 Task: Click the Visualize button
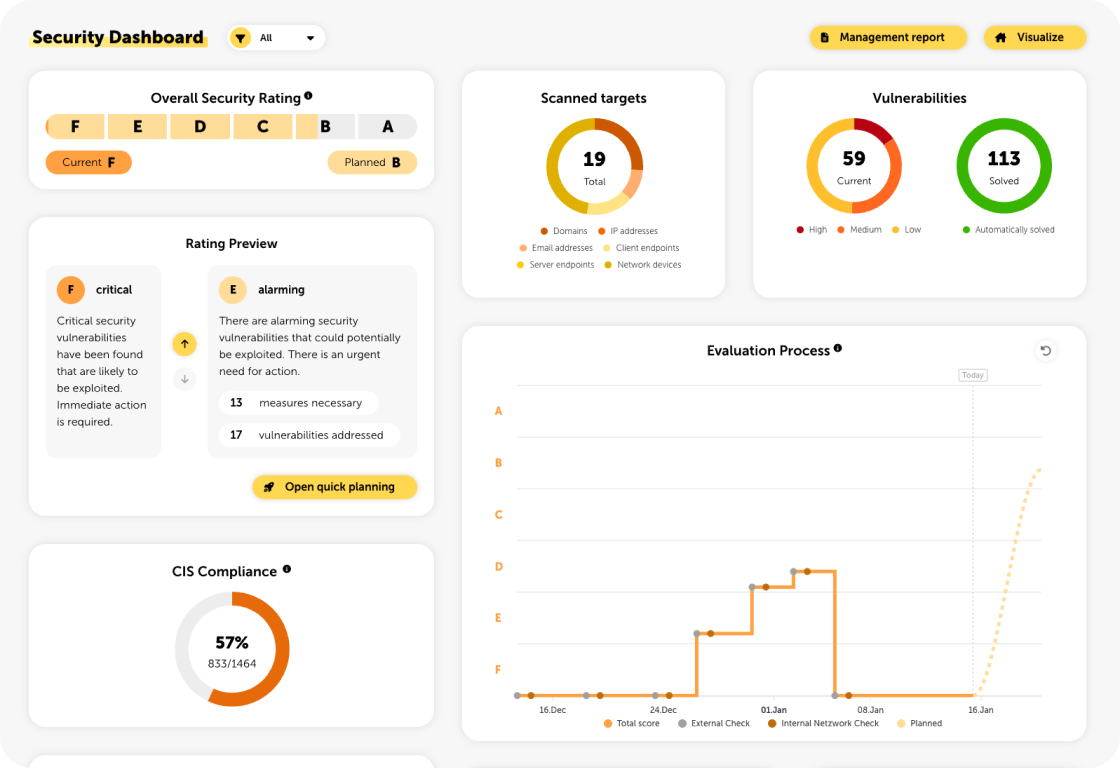point(1035,37)
